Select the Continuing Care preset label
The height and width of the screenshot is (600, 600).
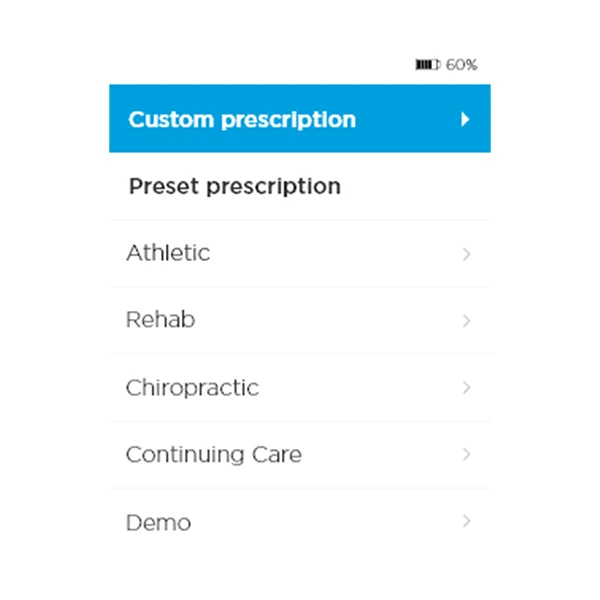pyautogui.click(x=213, y=455)
